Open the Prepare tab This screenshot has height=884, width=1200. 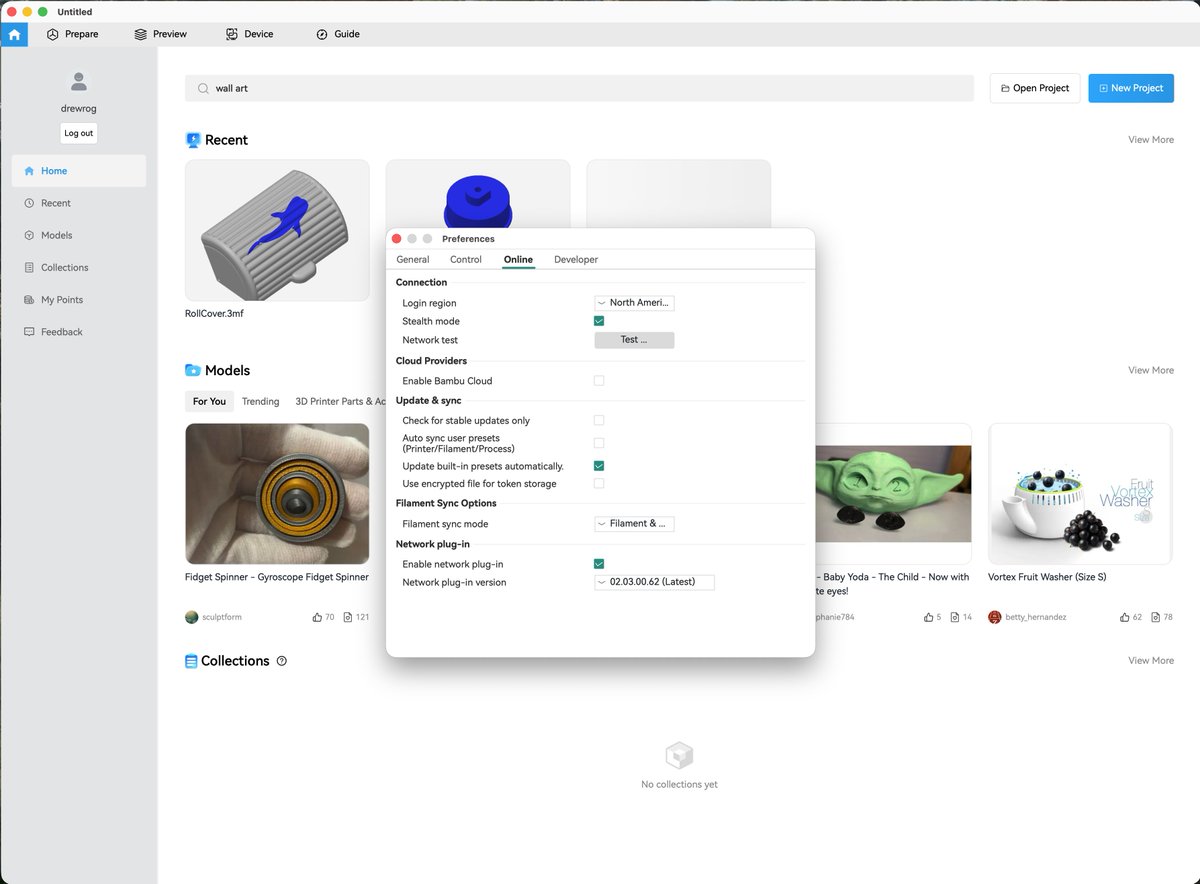point(72,34)
